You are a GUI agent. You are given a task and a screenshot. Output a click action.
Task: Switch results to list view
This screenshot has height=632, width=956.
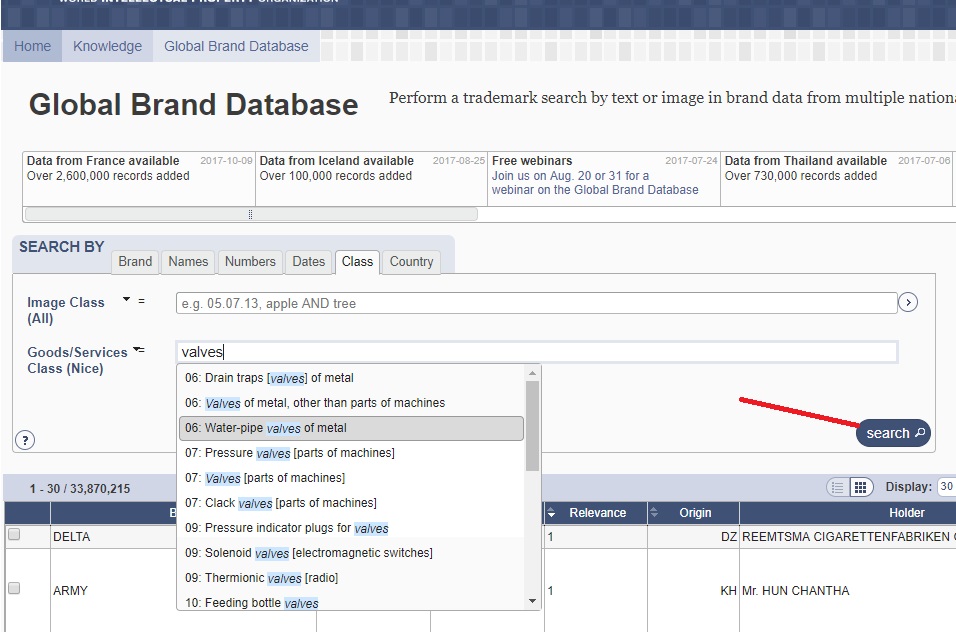[x=838, y=488]
